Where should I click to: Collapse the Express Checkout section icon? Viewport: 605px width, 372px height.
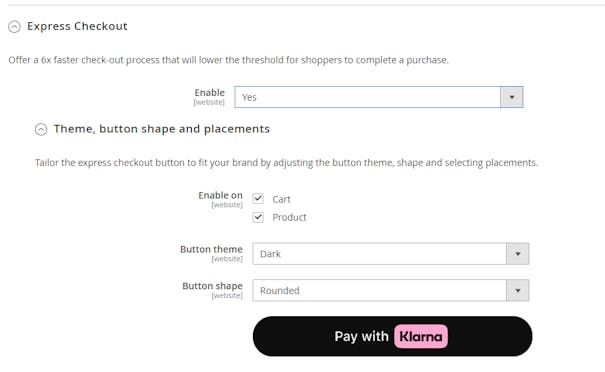[x=14, y=27]
